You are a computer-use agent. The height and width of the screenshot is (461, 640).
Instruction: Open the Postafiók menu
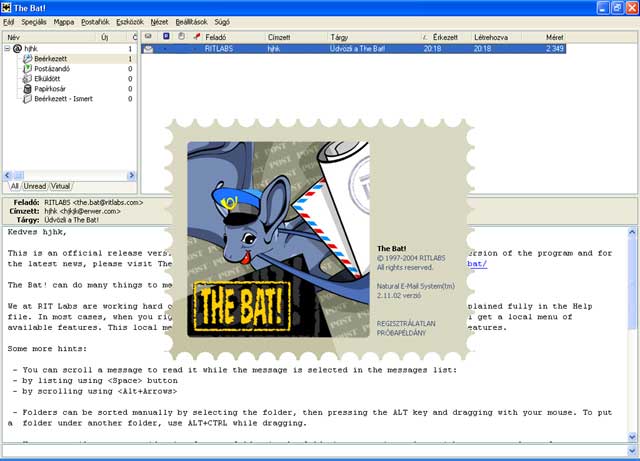coord(95,22)
